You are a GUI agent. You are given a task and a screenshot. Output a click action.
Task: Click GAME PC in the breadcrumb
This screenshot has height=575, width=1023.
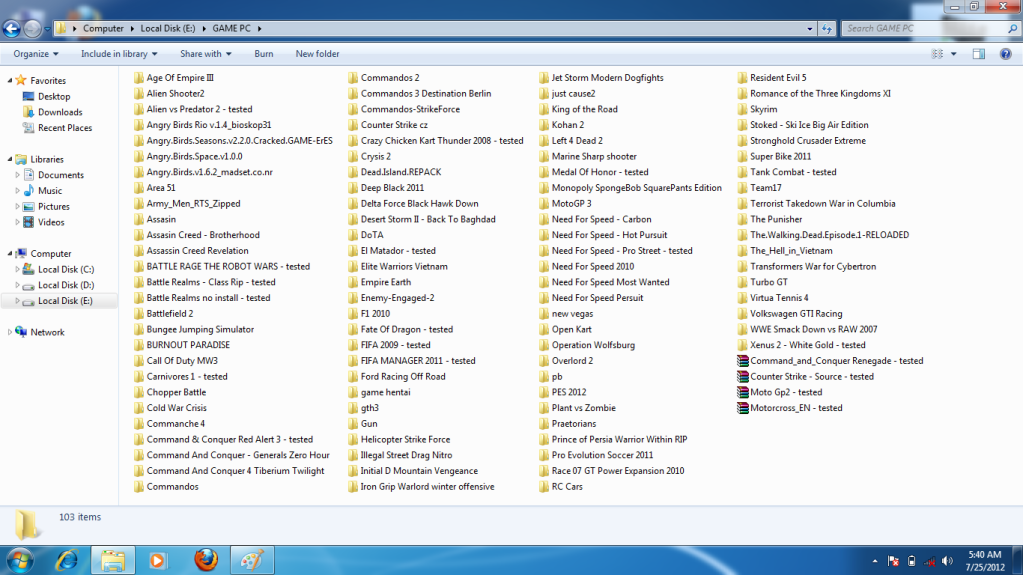tap(232, 29)
